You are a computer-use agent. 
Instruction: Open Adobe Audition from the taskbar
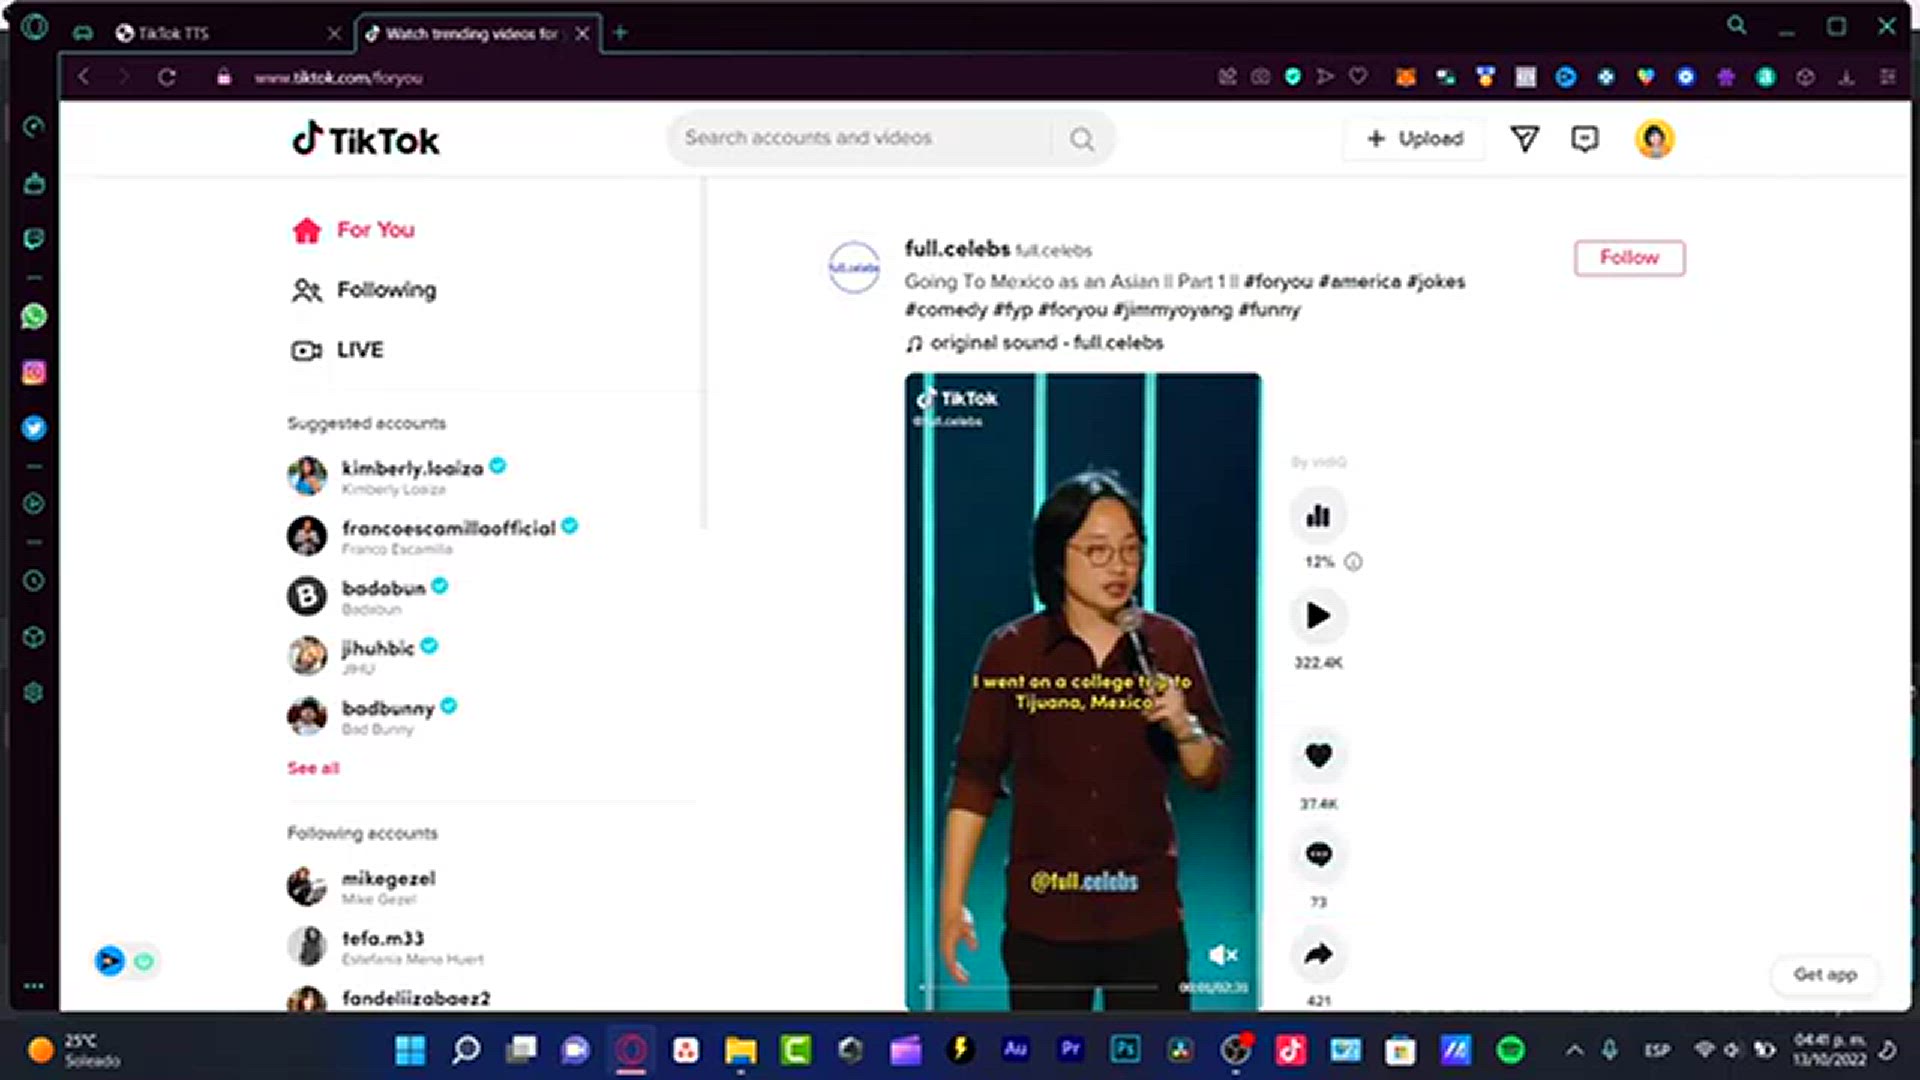click(1015, 1049)
